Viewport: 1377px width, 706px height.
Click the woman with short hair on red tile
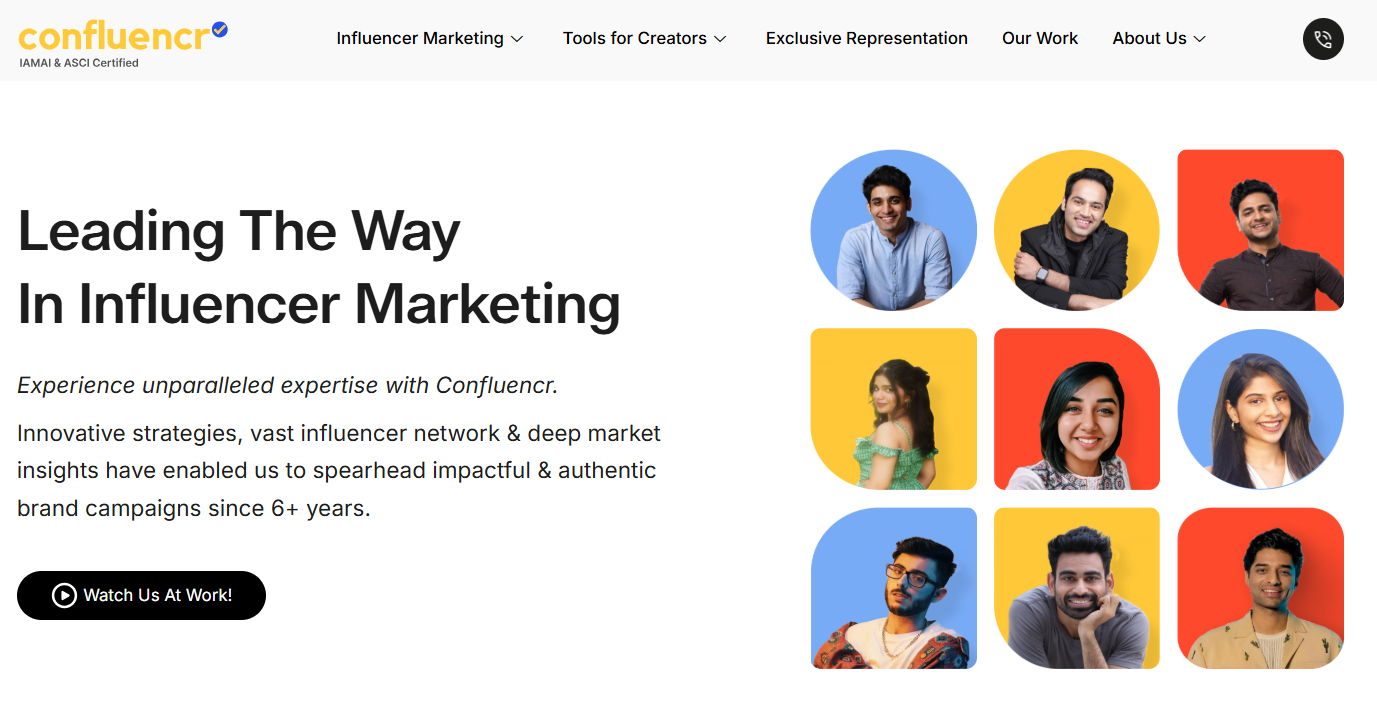1077,409
